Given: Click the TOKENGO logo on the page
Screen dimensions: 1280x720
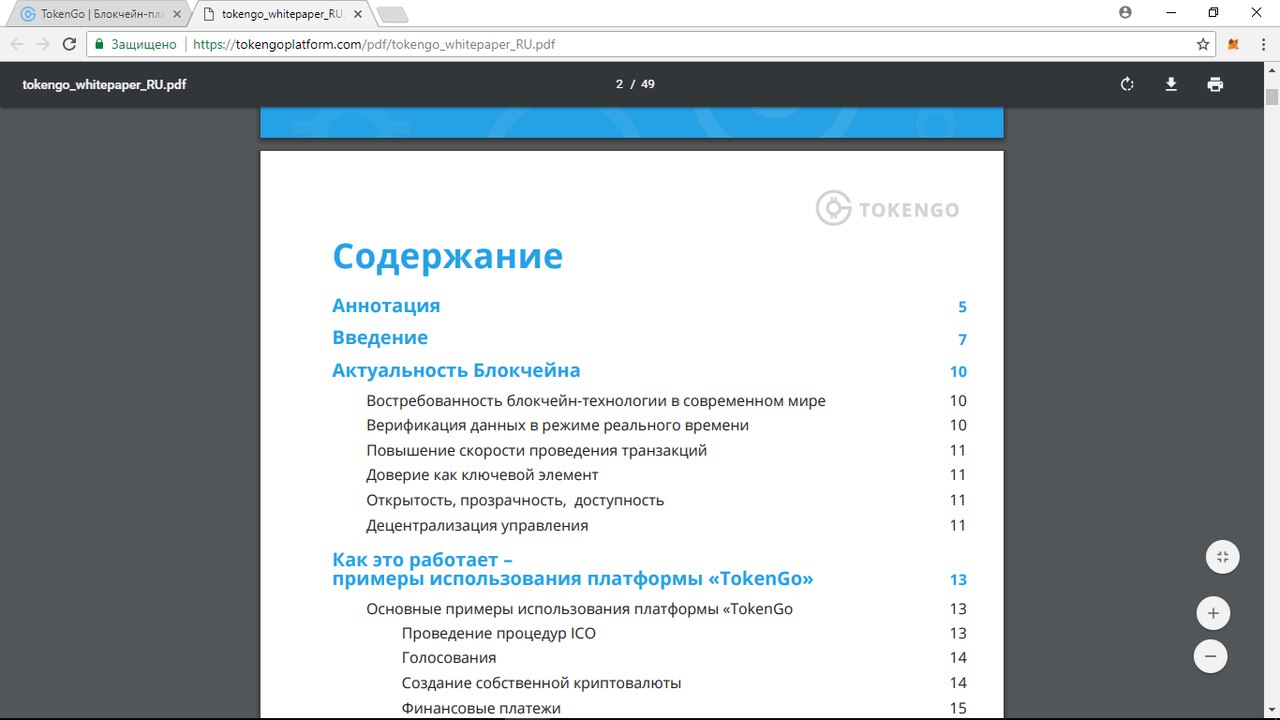Looking at the screenshot, I should pyautogui.click(x=887, y=209).
